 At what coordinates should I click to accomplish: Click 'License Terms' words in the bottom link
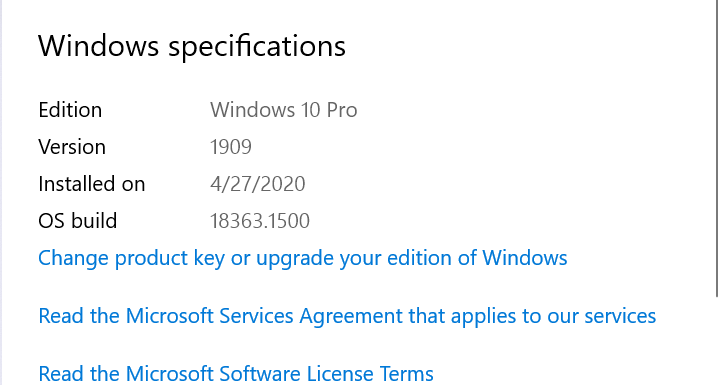(x=370, y=374)
